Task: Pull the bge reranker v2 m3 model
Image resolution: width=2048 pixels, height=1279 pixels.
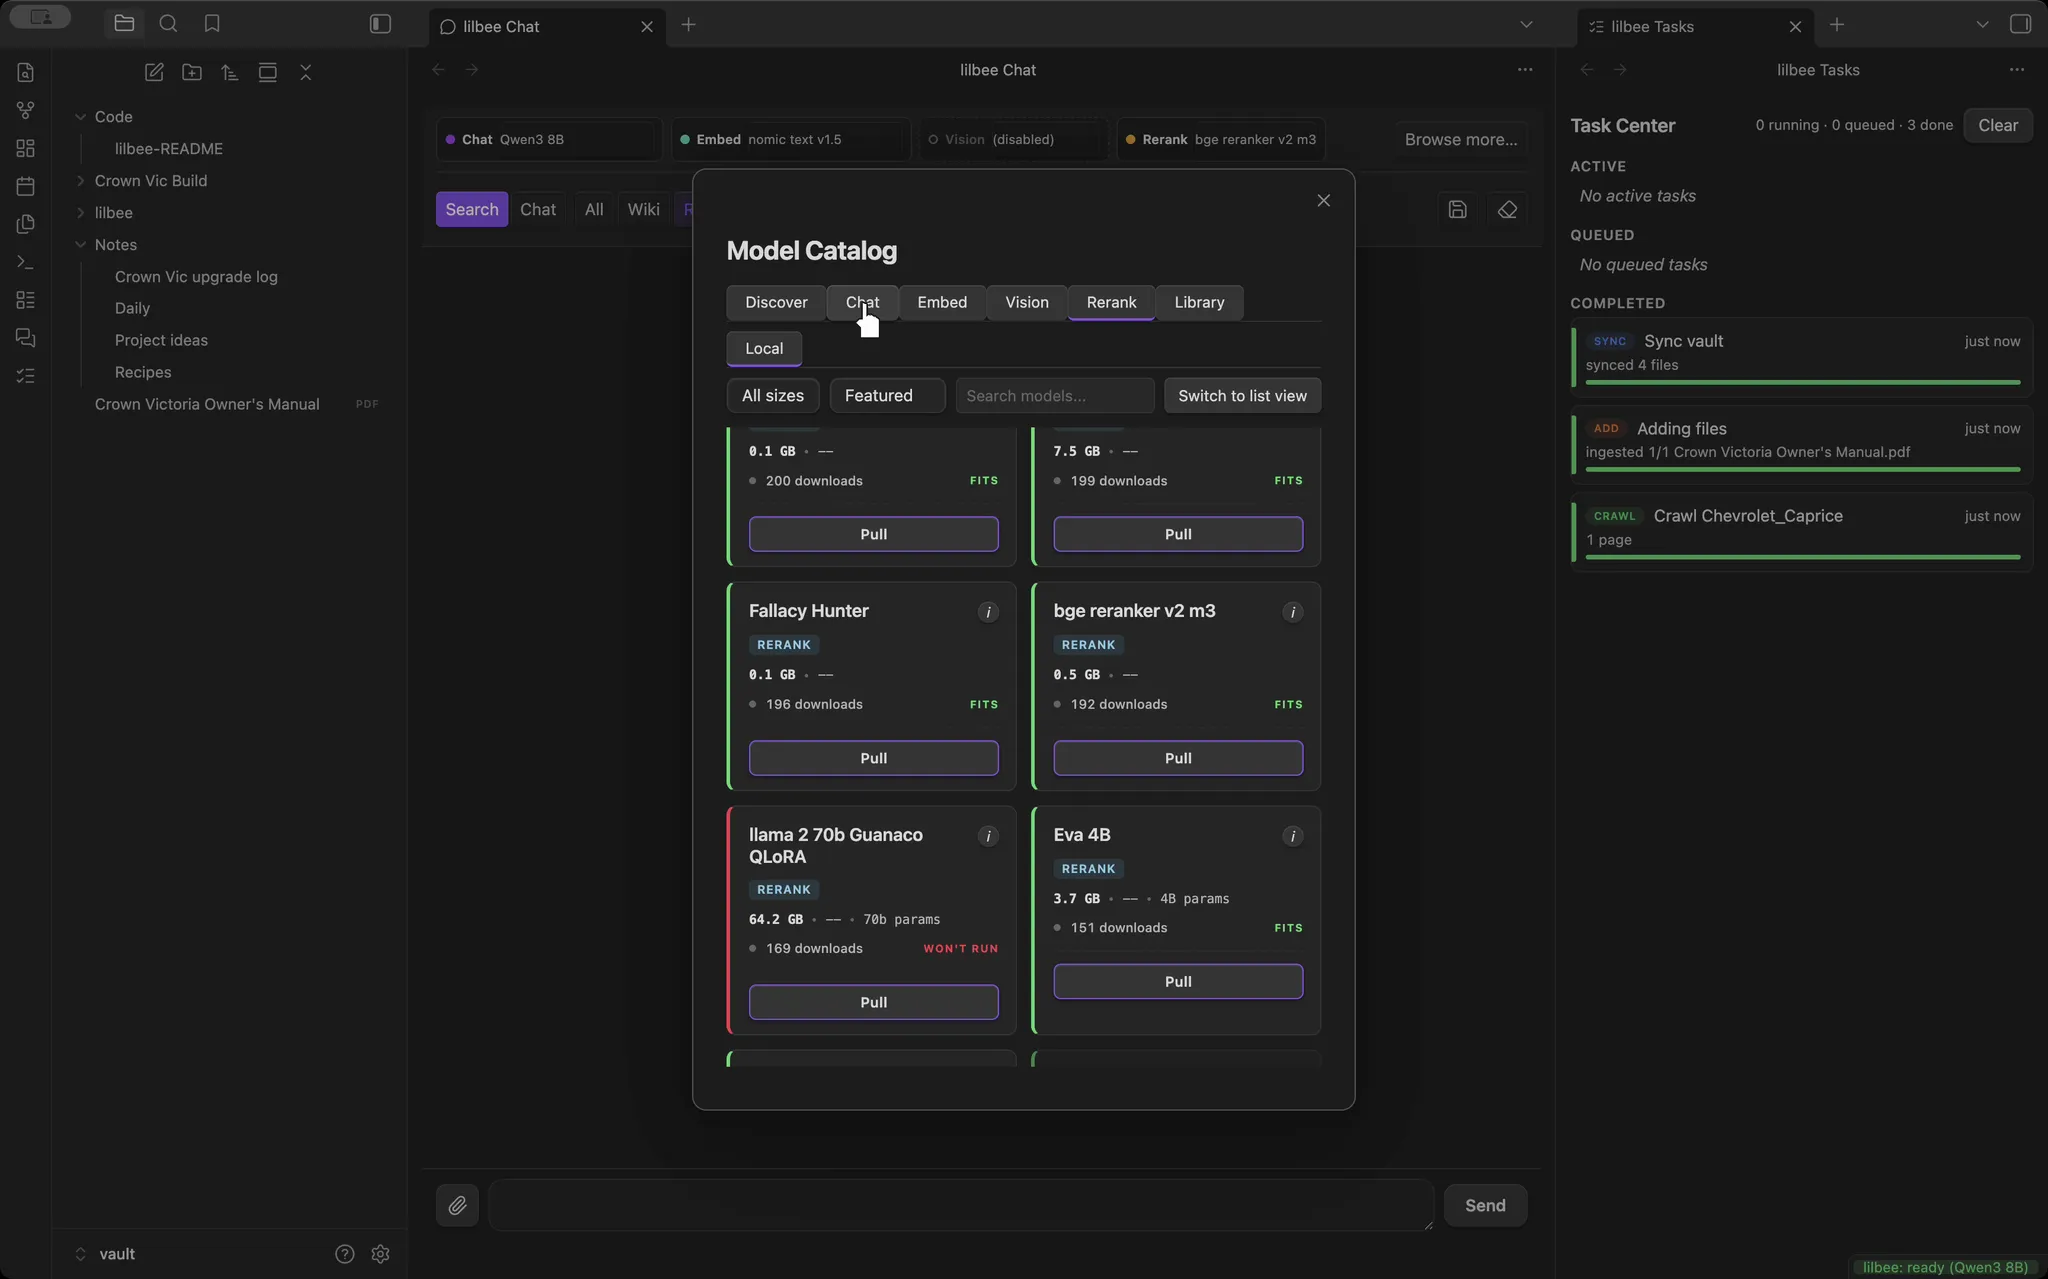Action: point(1178,758)
